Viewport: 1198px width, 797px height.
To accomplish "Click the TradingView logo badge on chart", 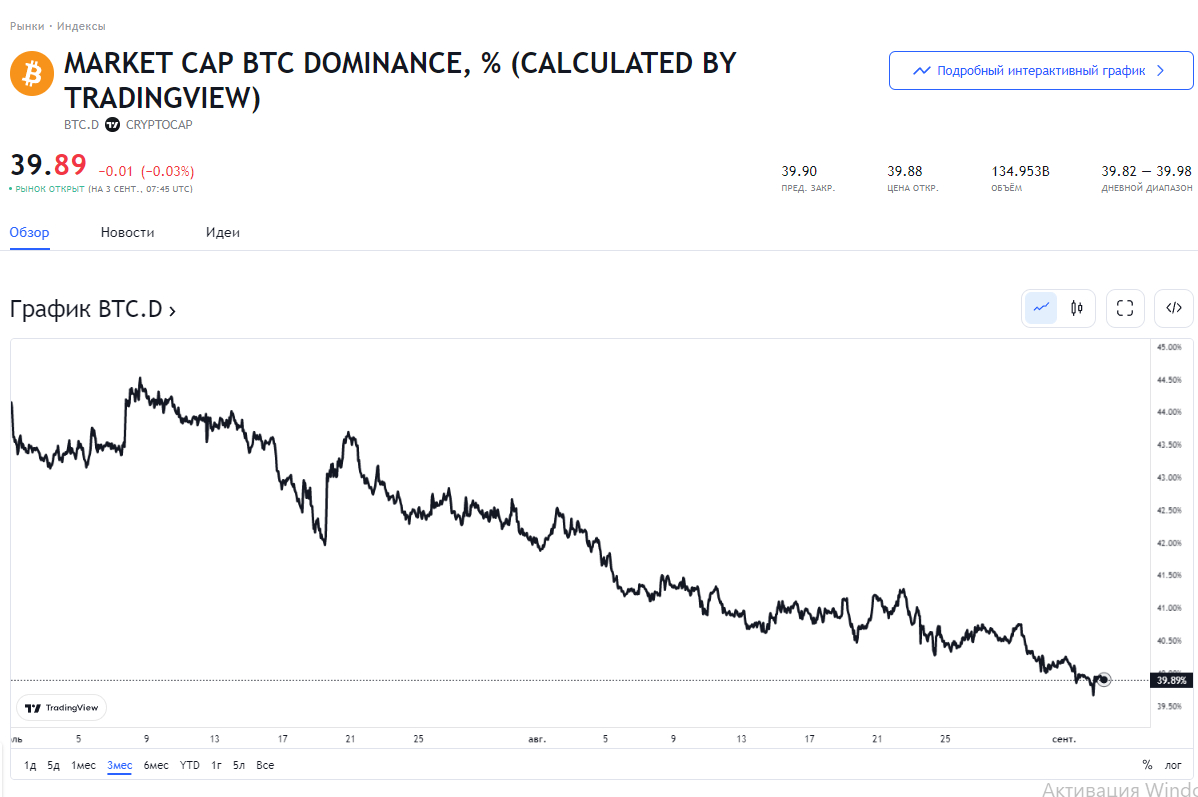I will [x=62, y=708].
